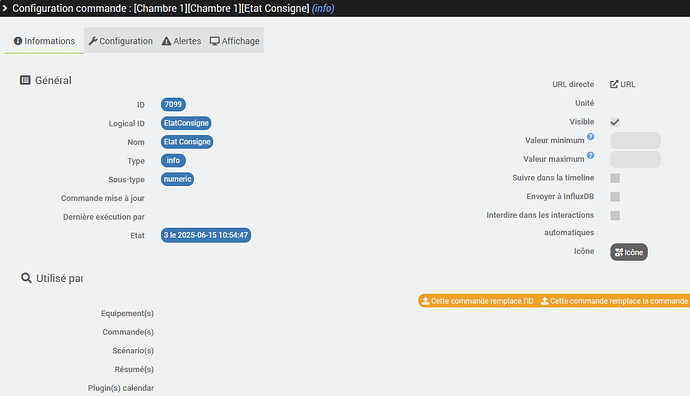Click the chevron arrow beside Configuration commande title

point(5,8)
